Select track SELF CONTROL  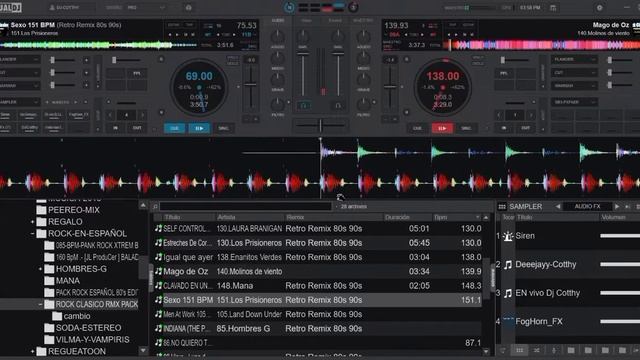click(318, 229)
